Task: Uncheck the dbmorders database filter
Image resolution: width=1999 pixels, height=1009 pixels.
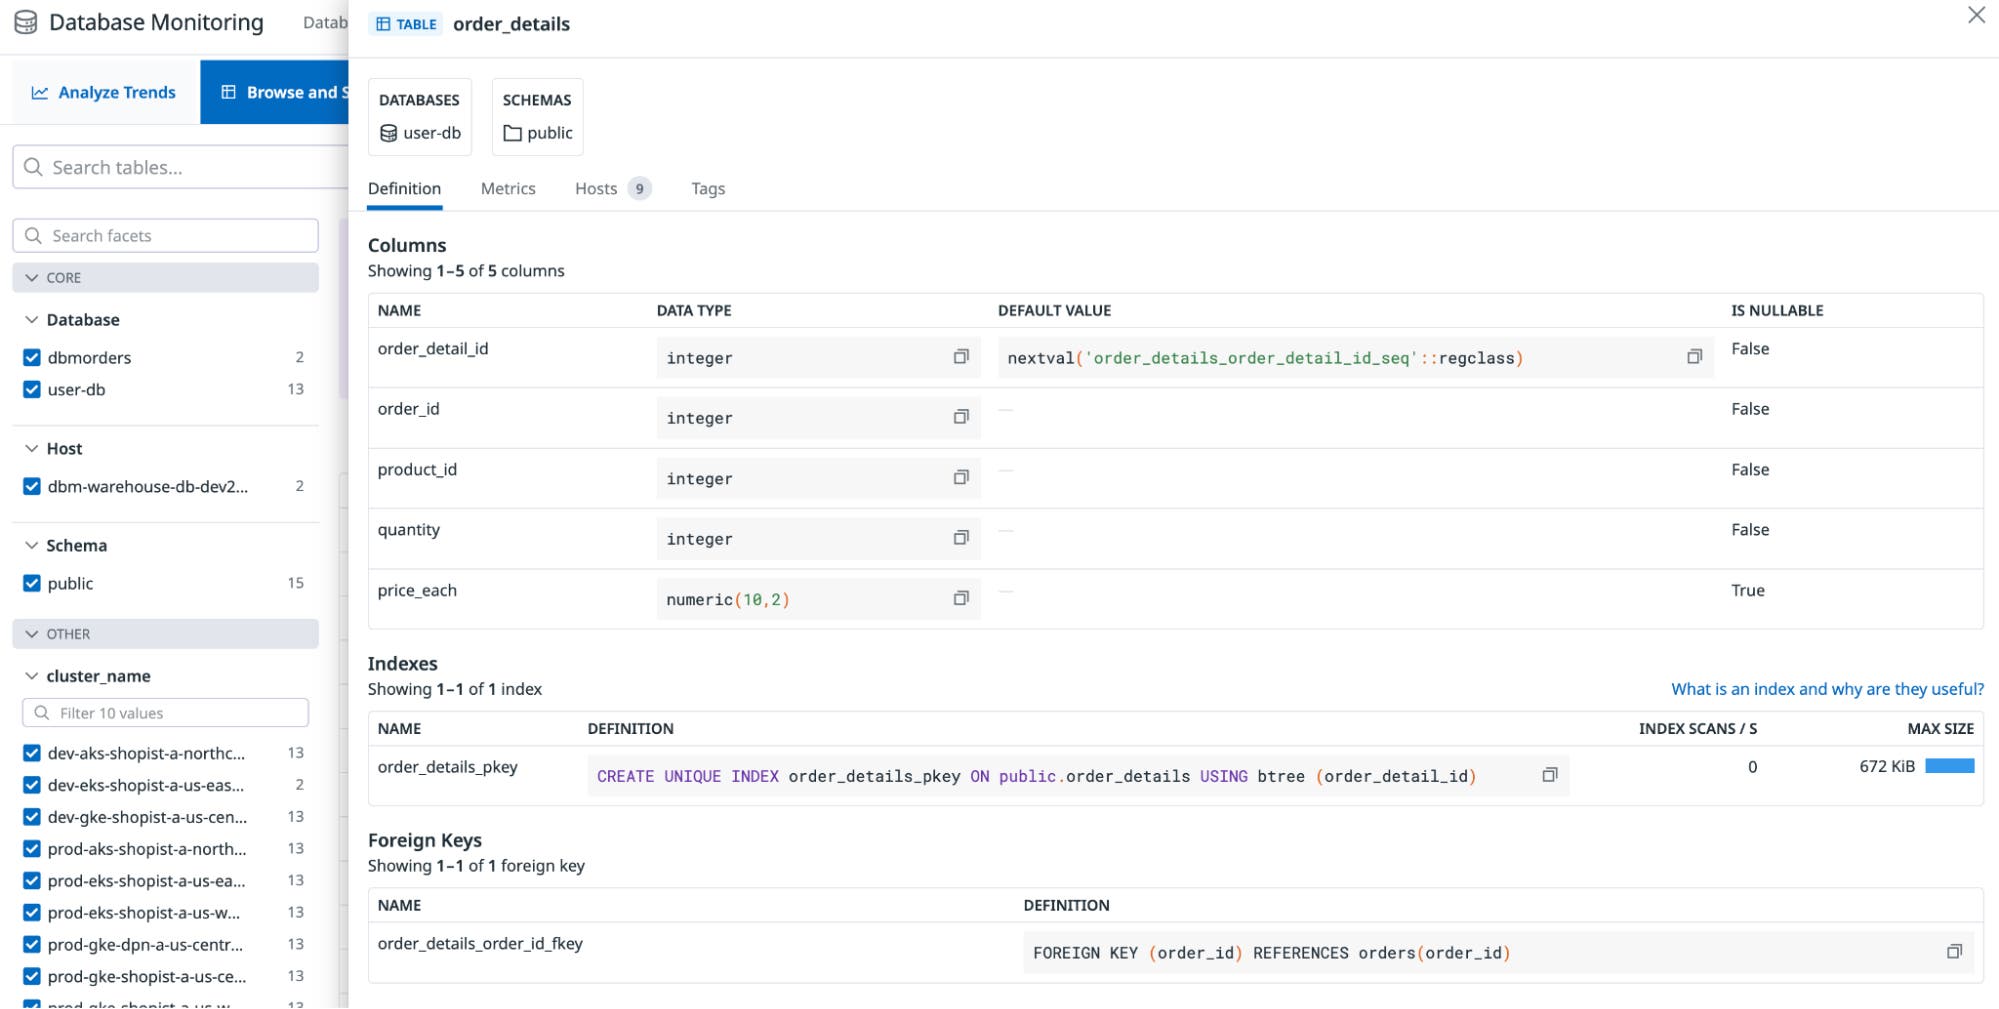Action: click(30, 357)
